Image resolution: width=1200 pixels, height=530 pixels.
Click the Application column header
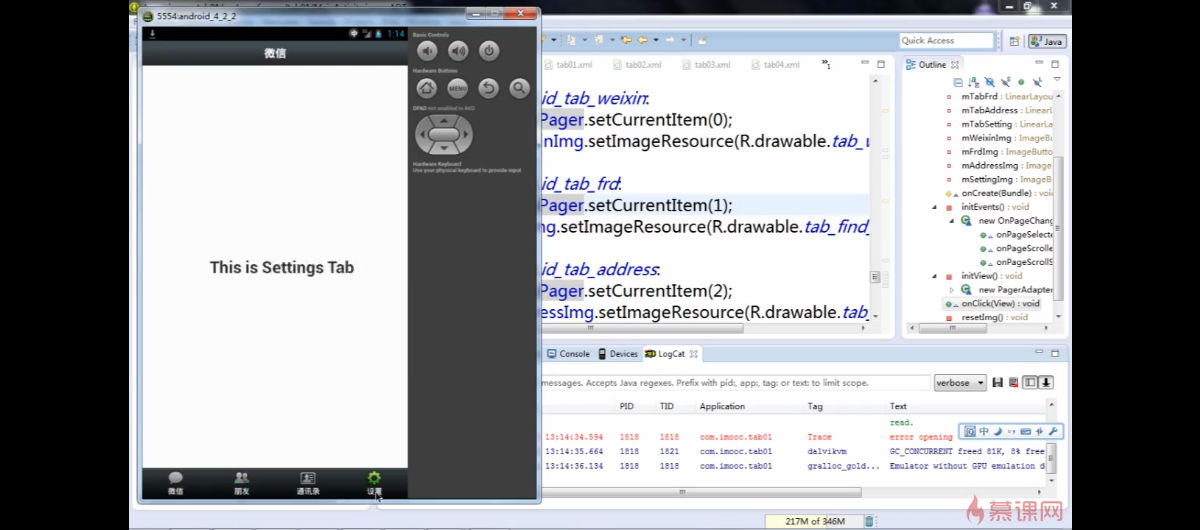point(722,406)
